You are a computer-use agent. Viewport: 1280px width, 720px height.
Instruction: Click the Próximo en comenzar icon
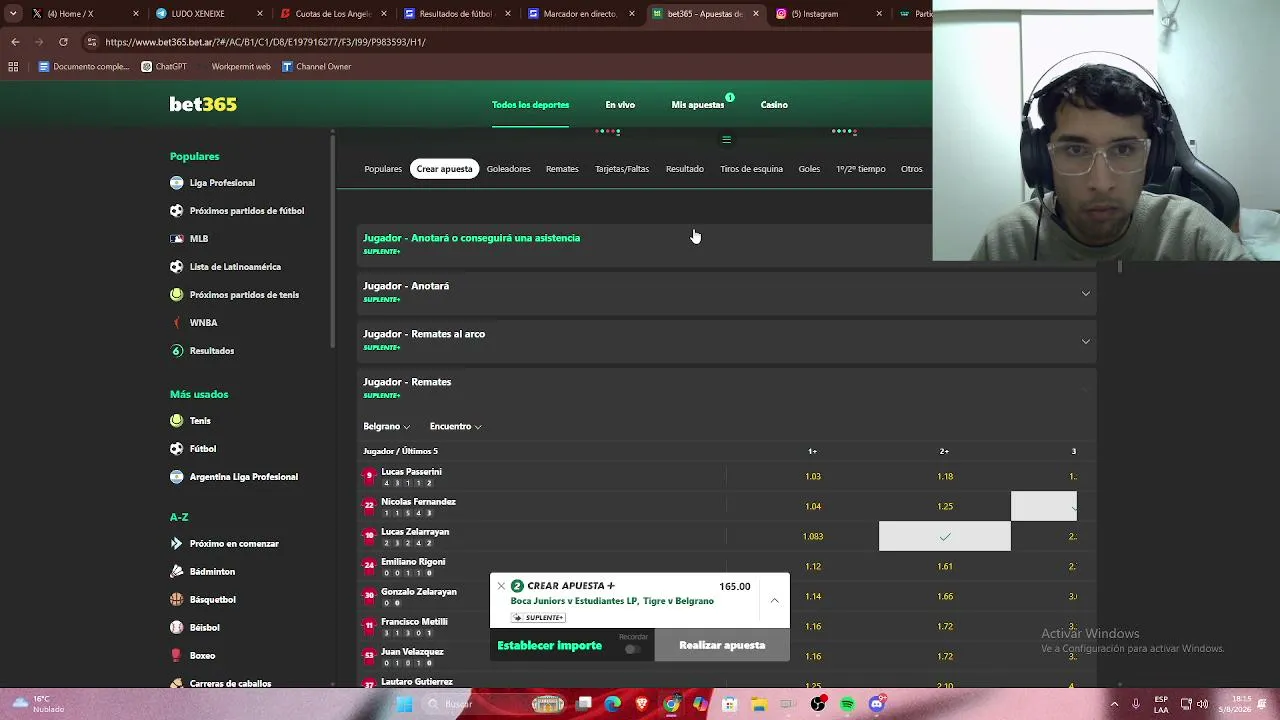(177, 544)
